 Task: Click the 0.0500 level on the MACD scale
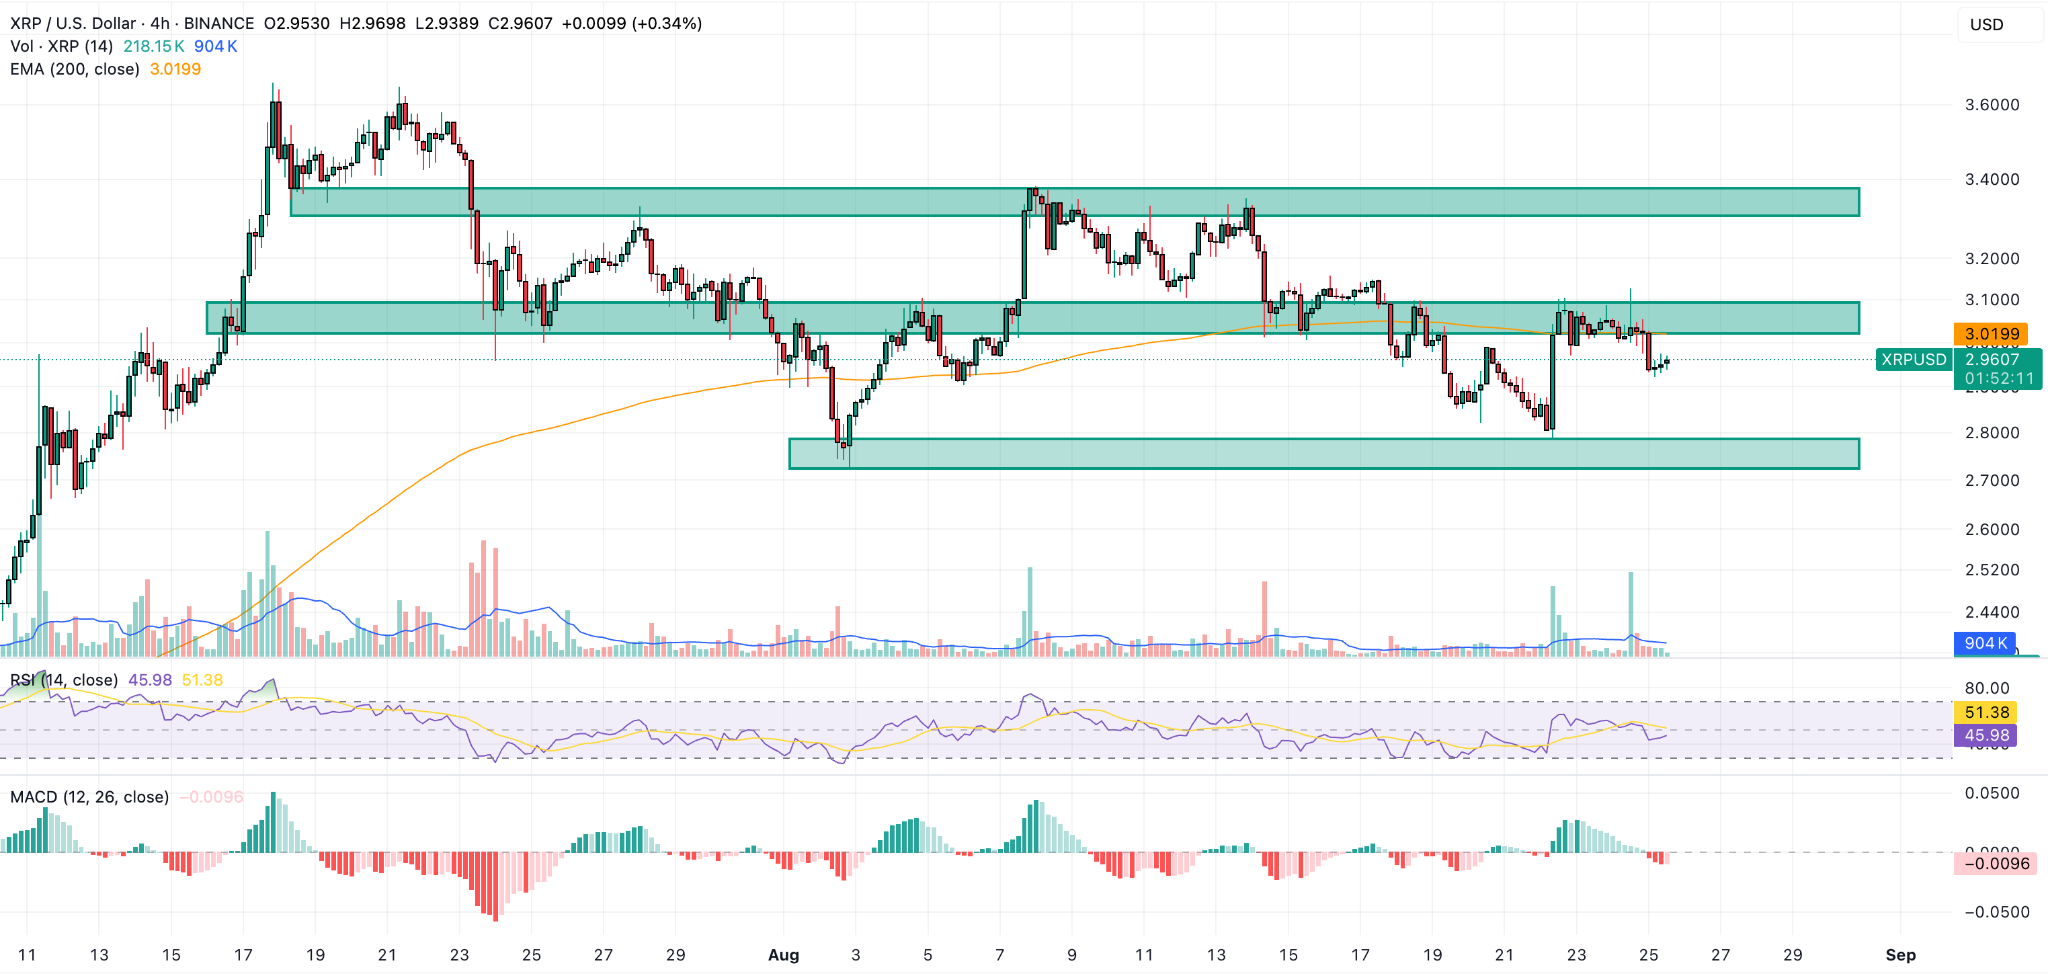(1992, 793)
